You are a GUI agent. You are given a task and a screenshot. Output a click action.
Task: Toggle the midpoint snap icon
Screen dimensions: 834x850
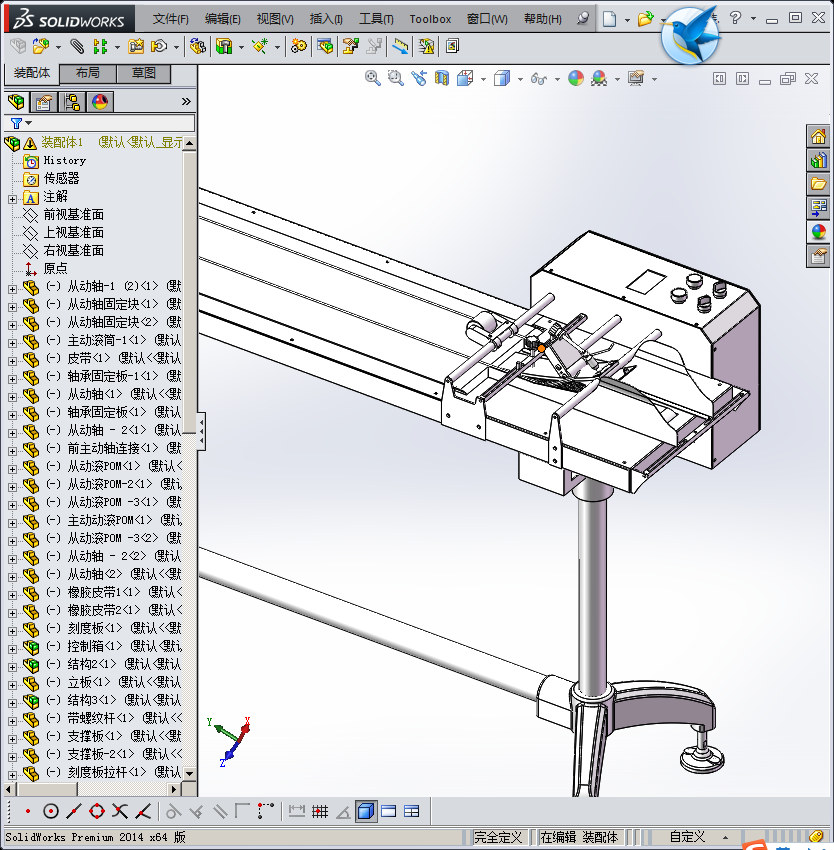[x=74, y=812]
